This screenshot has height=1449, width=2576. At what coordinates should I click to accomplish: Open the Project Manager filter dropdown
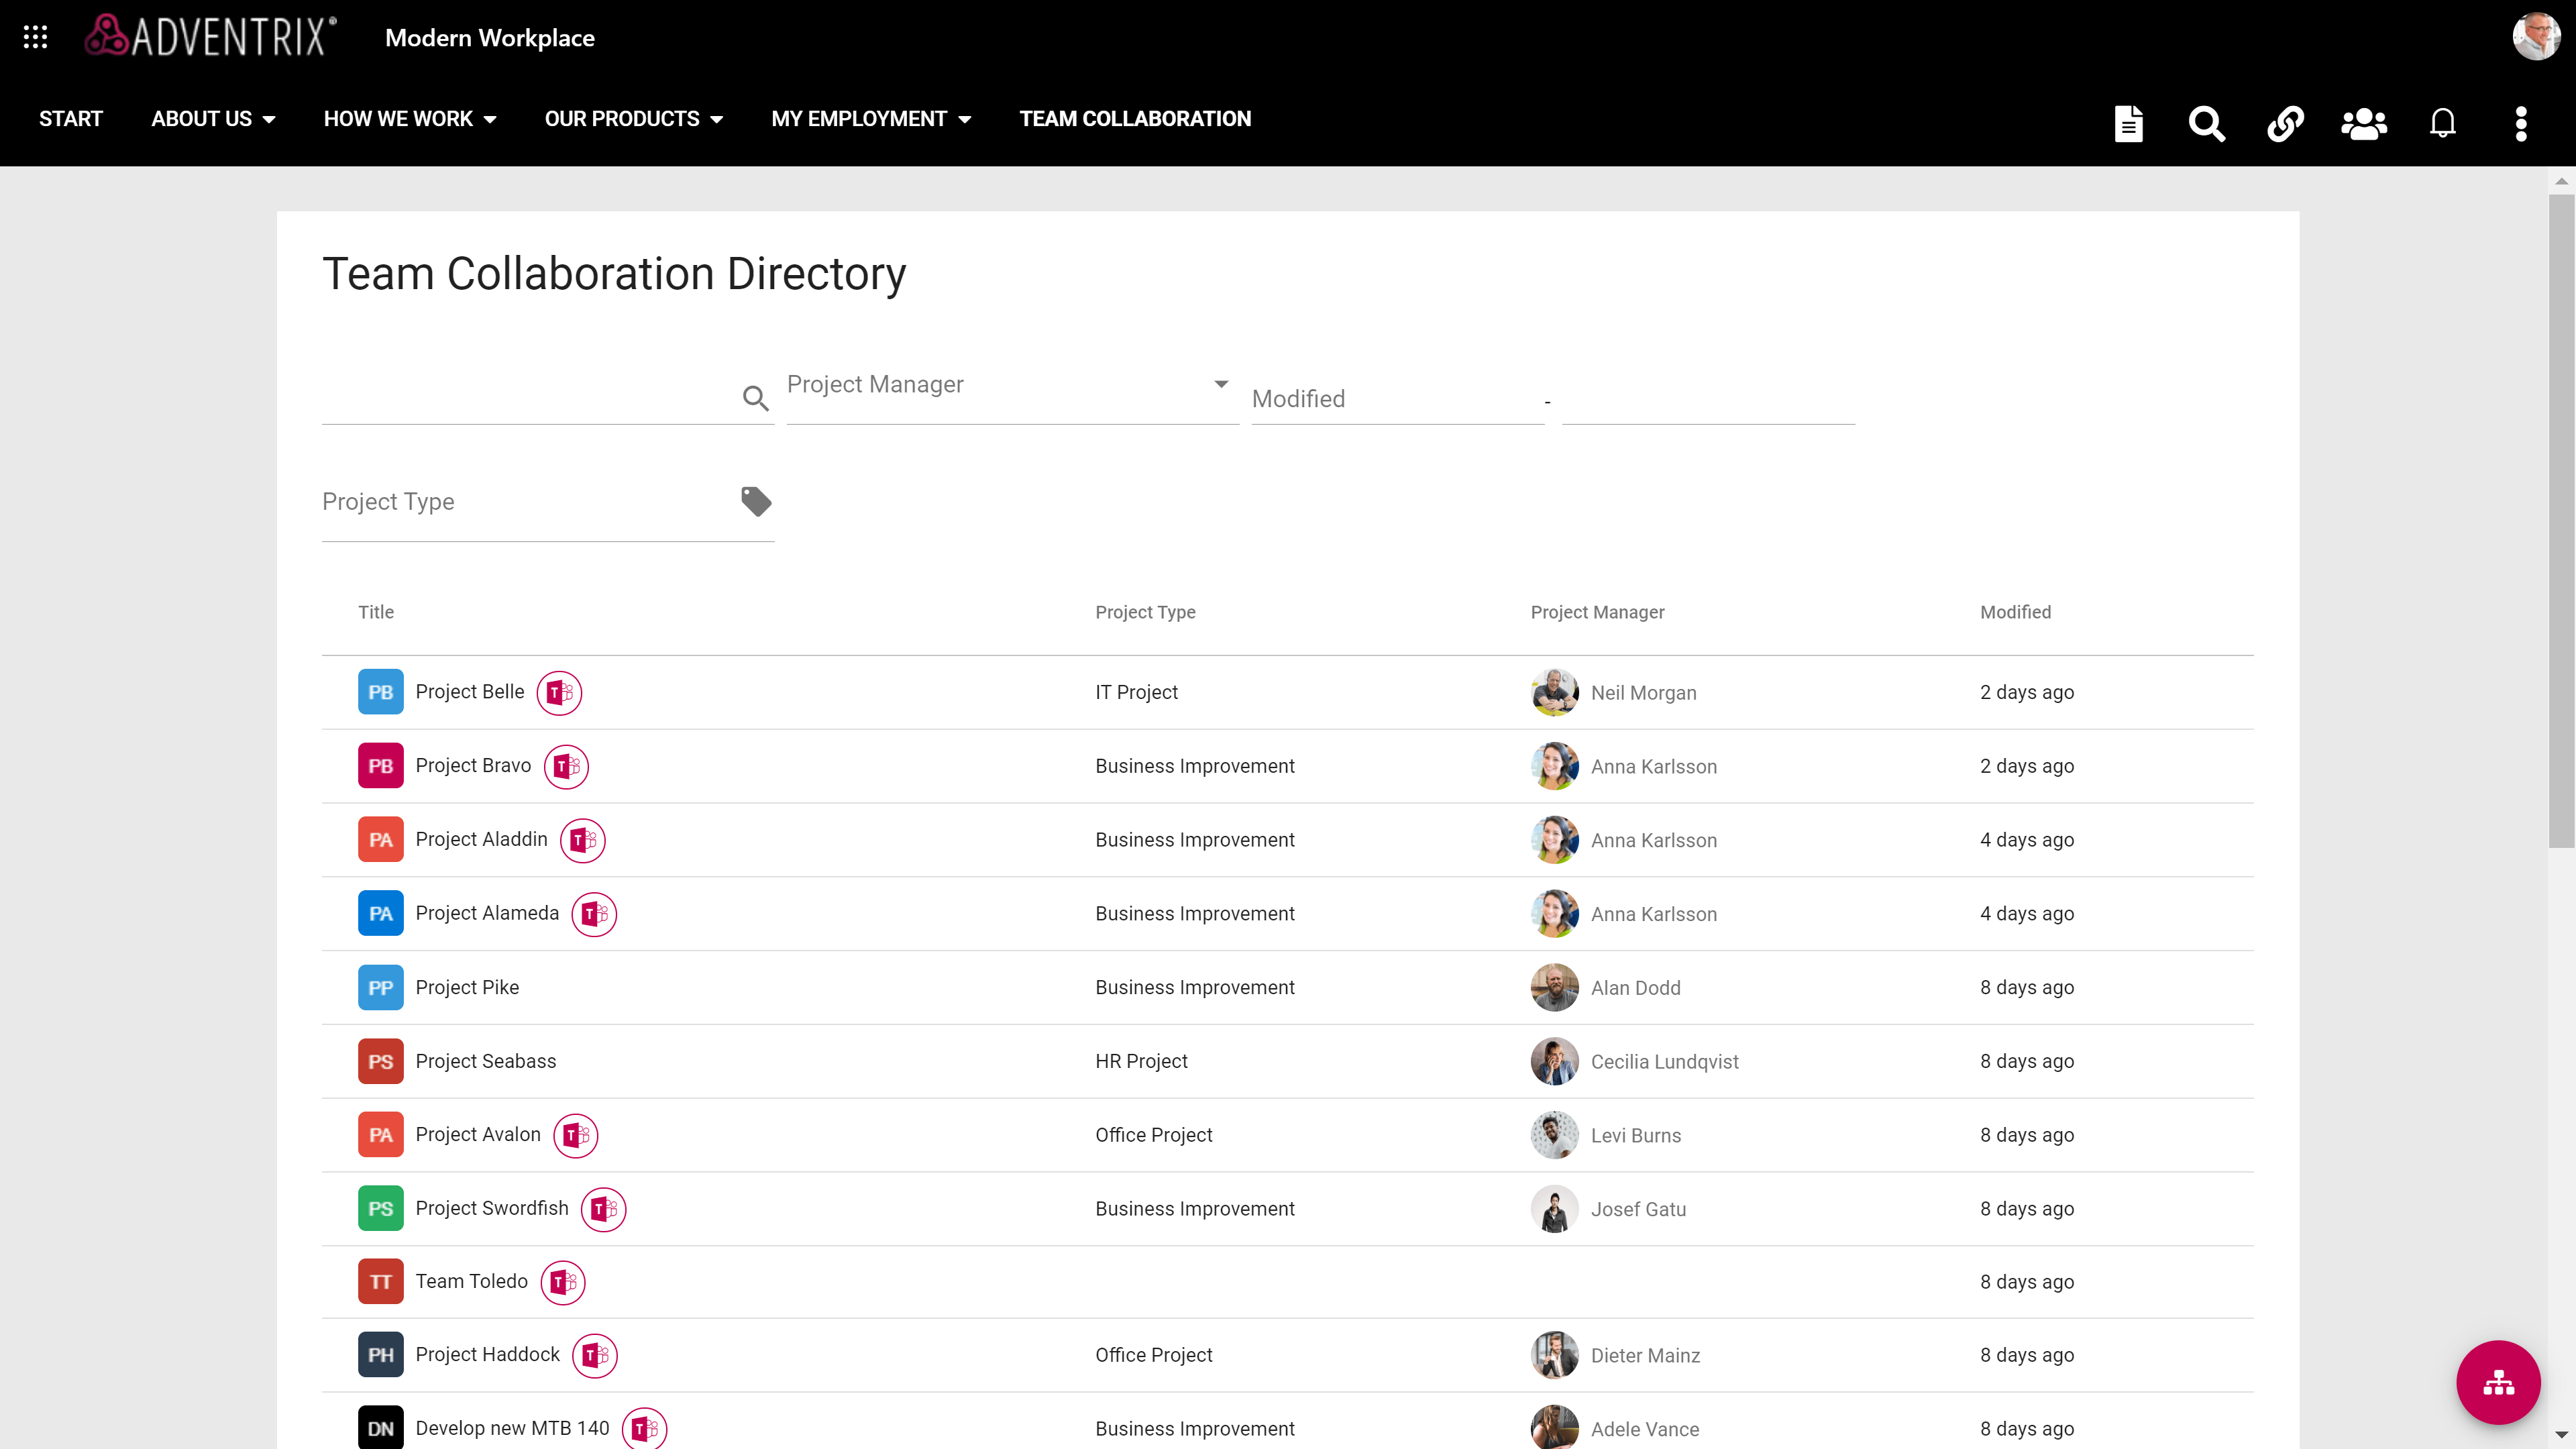[x=1012, y=385]
